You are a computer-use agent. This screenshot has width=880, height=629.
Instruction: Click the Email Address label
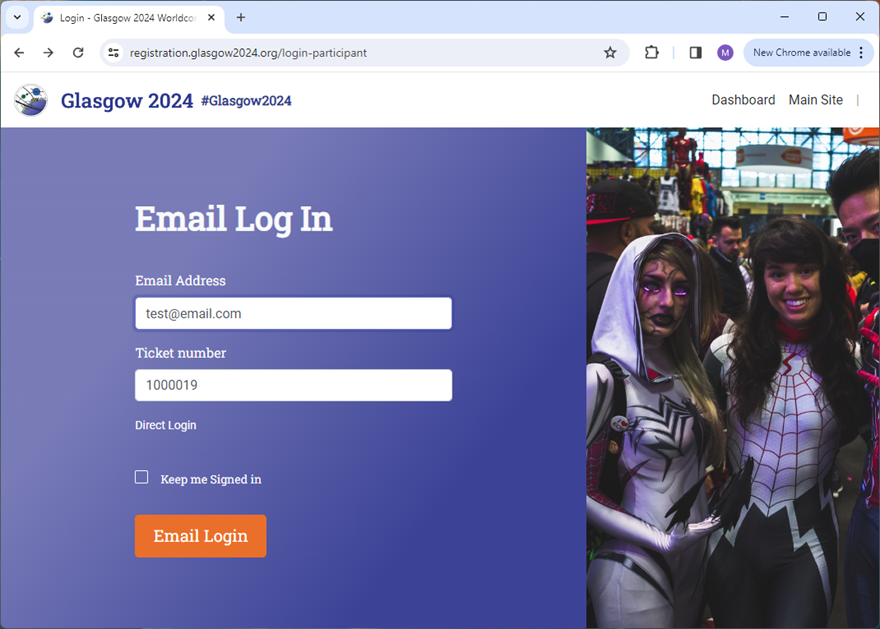coord(180,281)
